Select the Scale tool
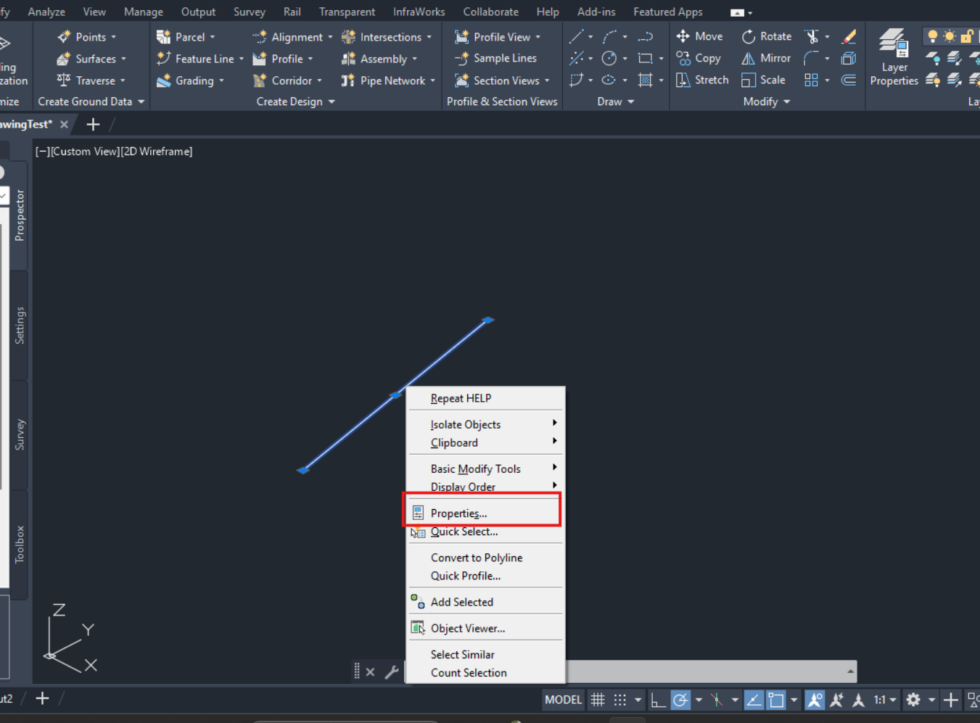This screenshot has width=980, height=723. [764, 80]
